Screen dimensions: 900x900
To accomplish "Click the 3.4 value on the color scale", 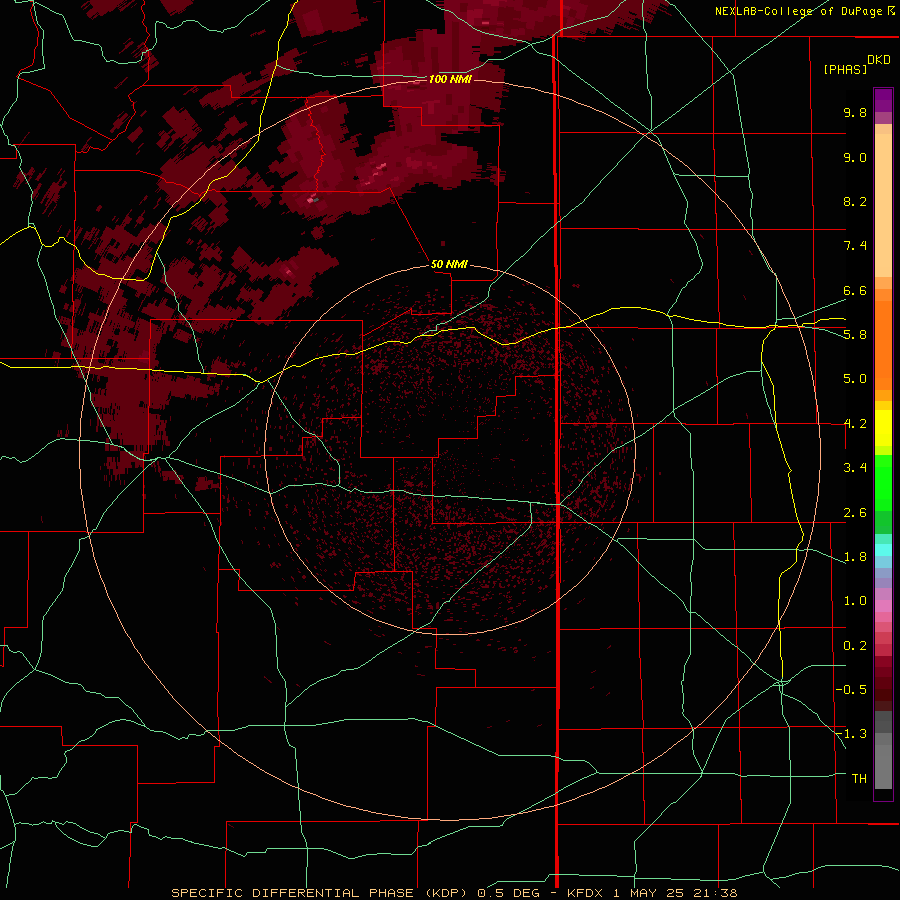I will 855,468.
